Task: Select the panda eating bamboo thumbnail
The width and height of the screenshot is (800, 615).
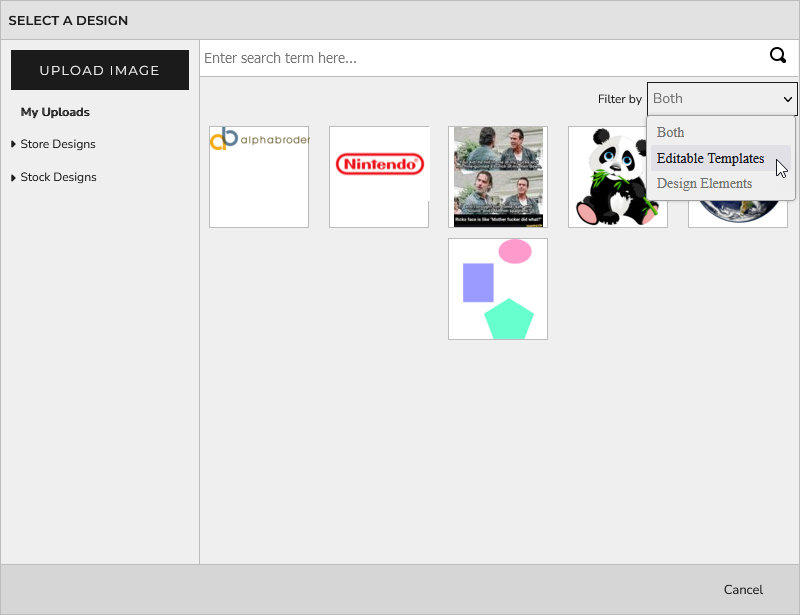Action: tap(617, 177)
